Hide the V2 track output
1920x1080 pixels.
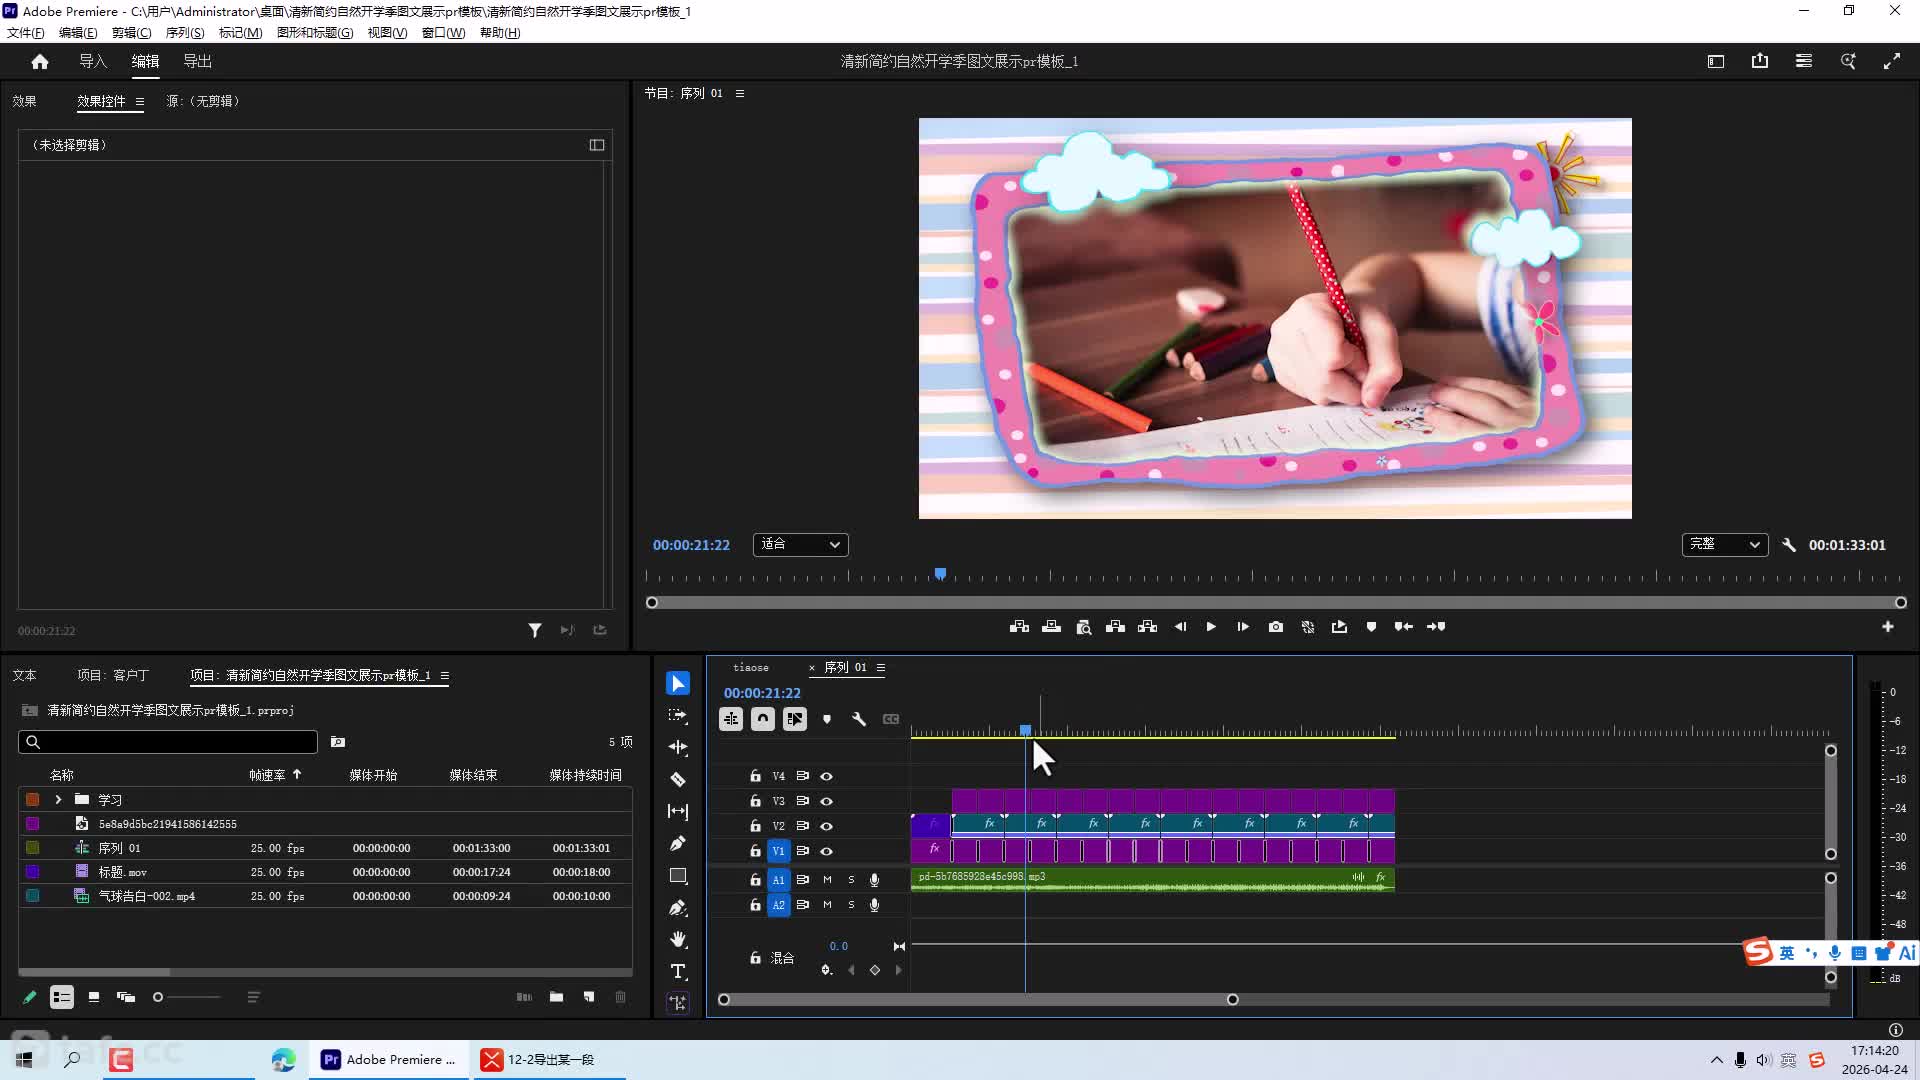point(827,826)
